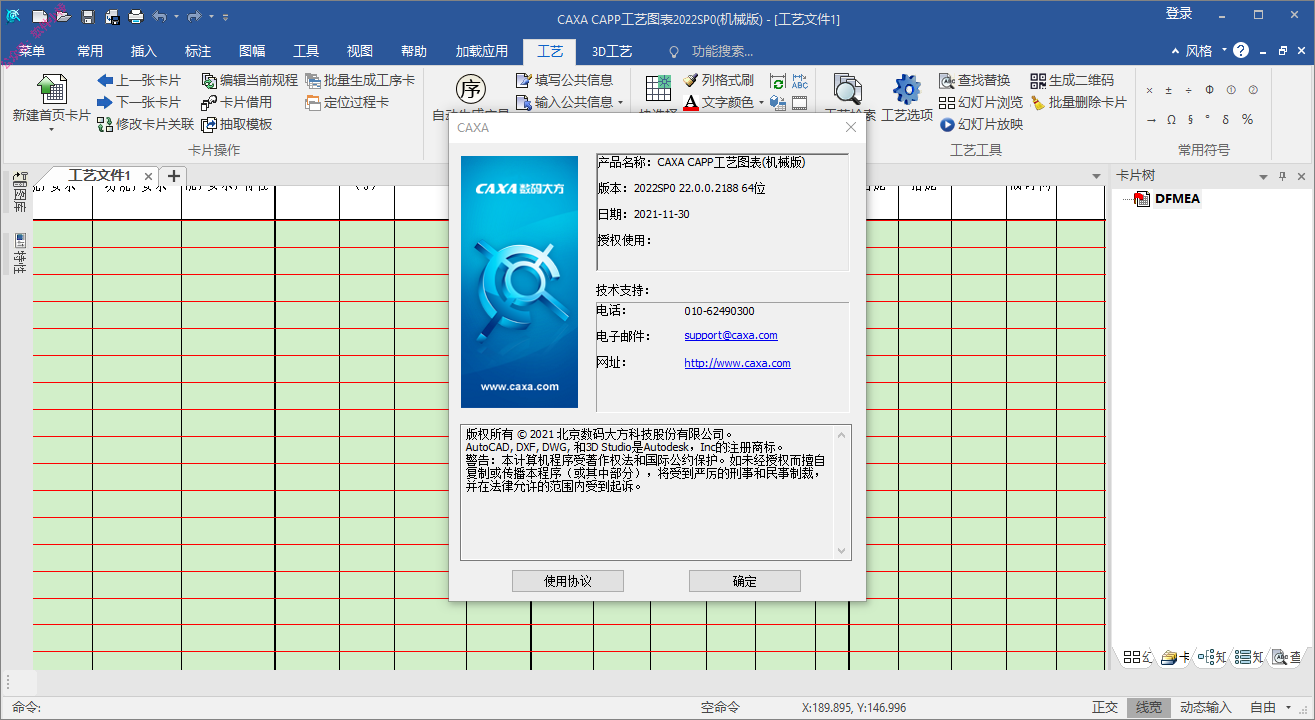
Task: Toggle 动态输入 in status bar
Action: click(1205, 707)
